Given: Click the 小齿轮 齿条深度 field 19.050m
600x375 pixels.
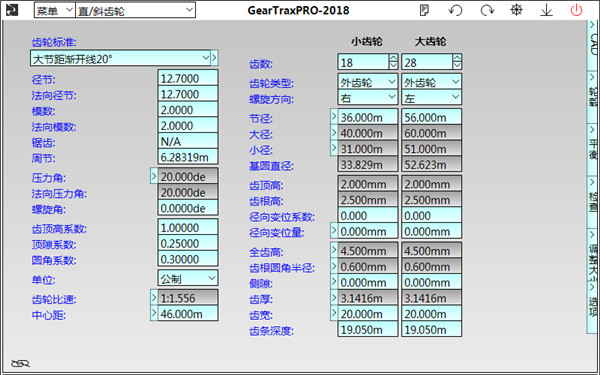Looking at the screenshot, I should [367, 329].
